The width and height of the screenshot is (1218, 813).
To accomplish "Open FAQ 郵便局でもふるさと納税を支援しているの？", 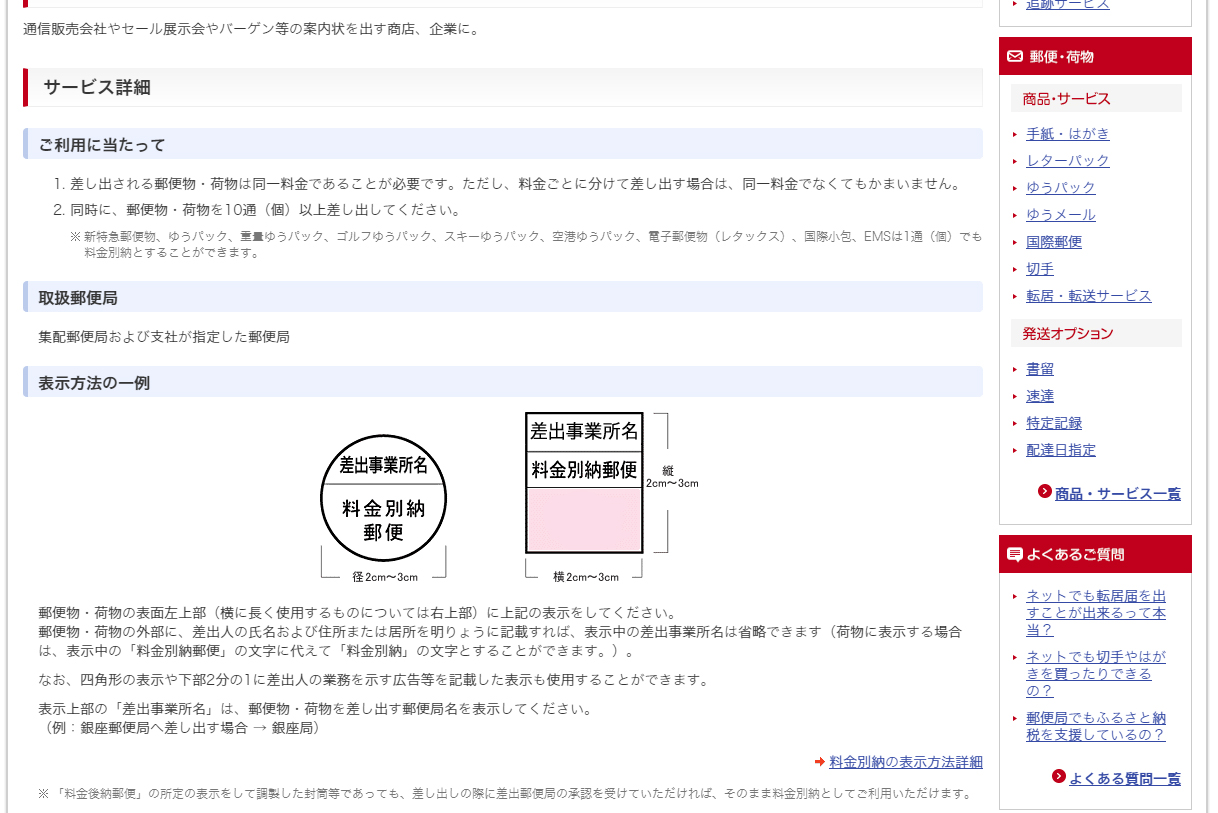I will click(x=1095, y=726).
